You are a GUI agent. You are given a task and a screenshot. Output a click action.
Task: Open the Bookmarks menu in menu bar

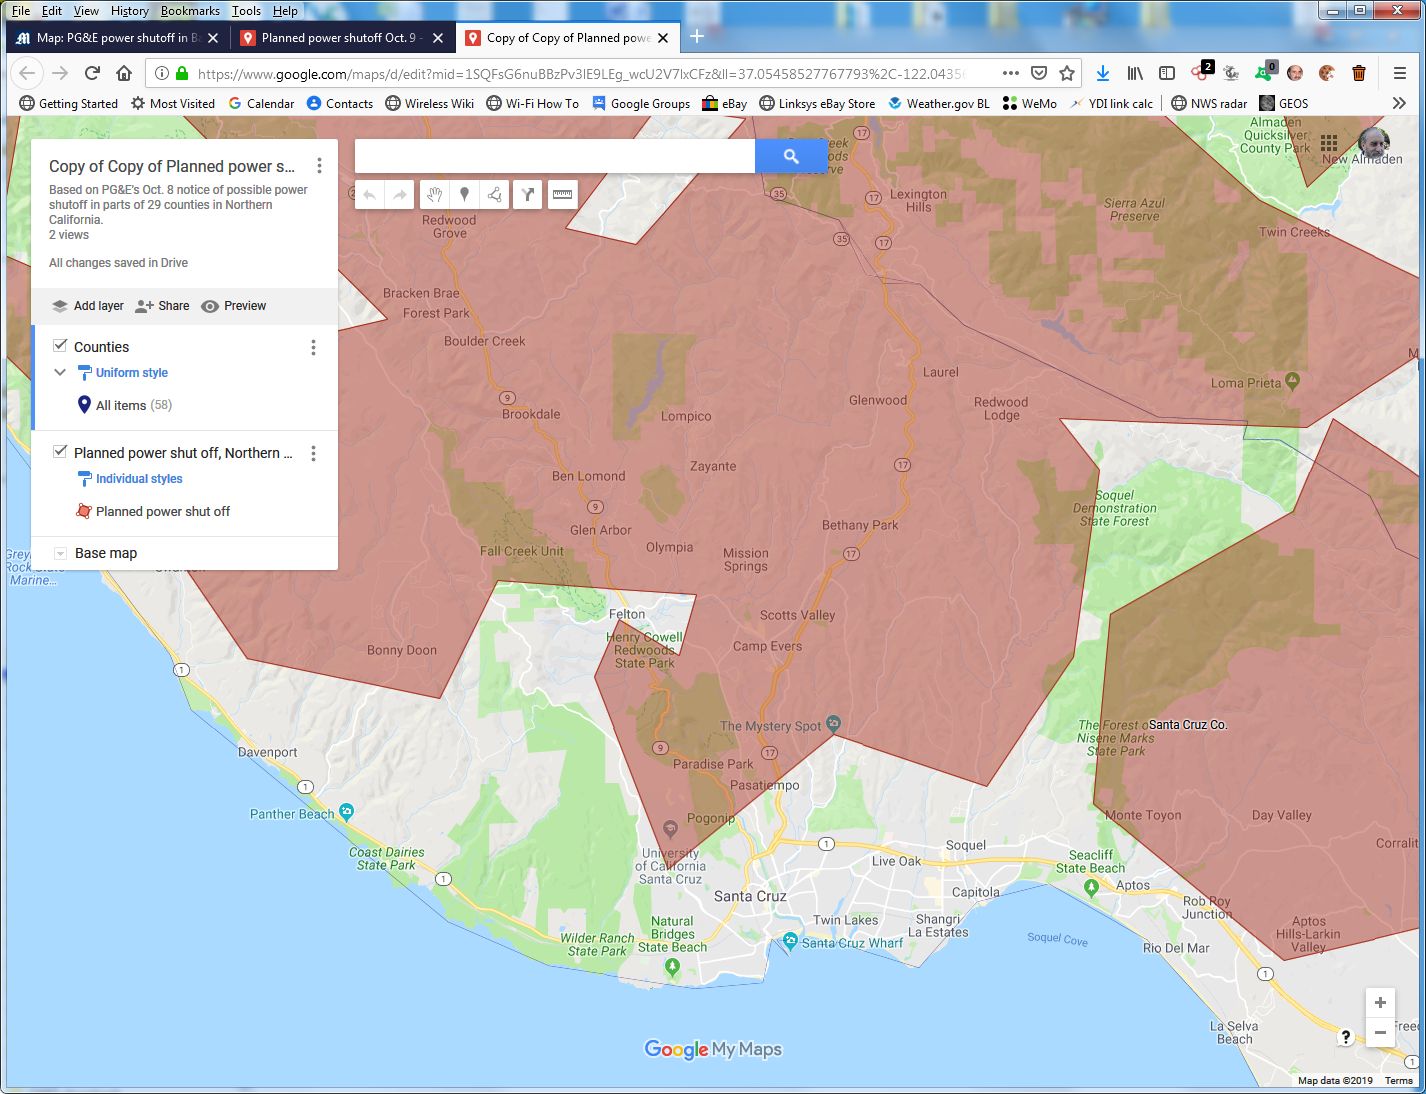click(x=190, y=11)
